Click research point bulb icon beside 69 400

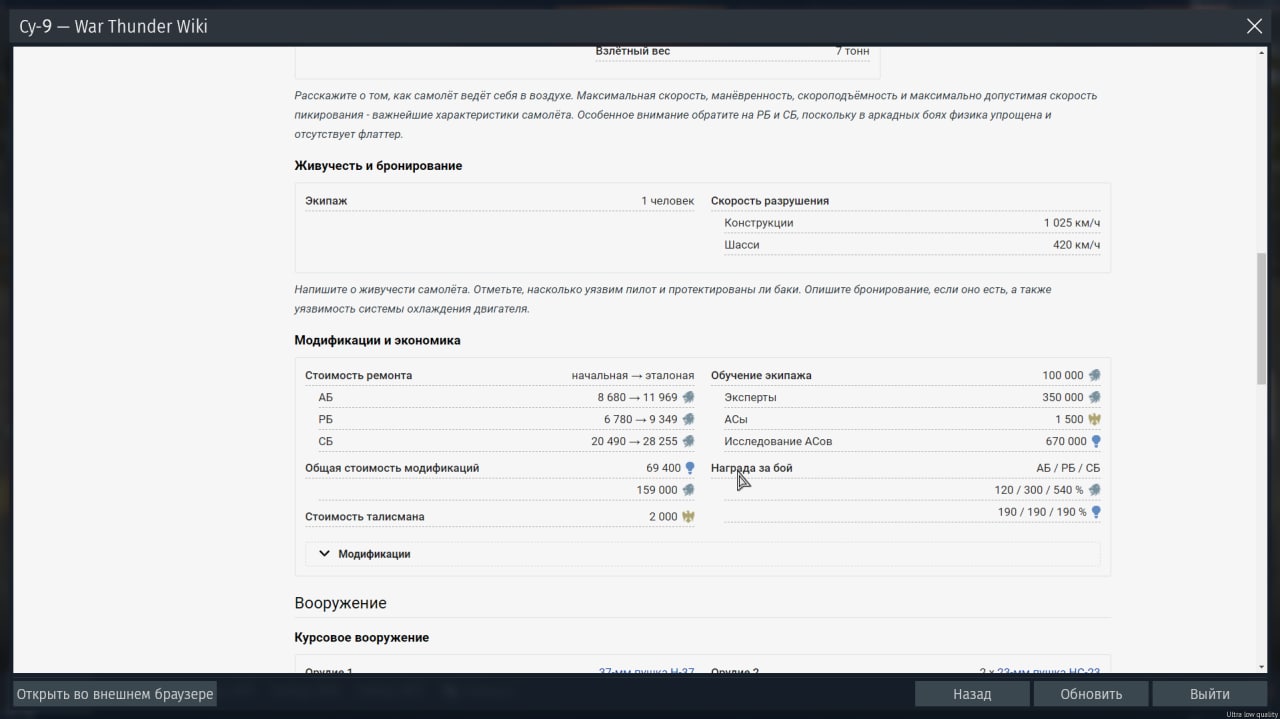click(689, 467)
